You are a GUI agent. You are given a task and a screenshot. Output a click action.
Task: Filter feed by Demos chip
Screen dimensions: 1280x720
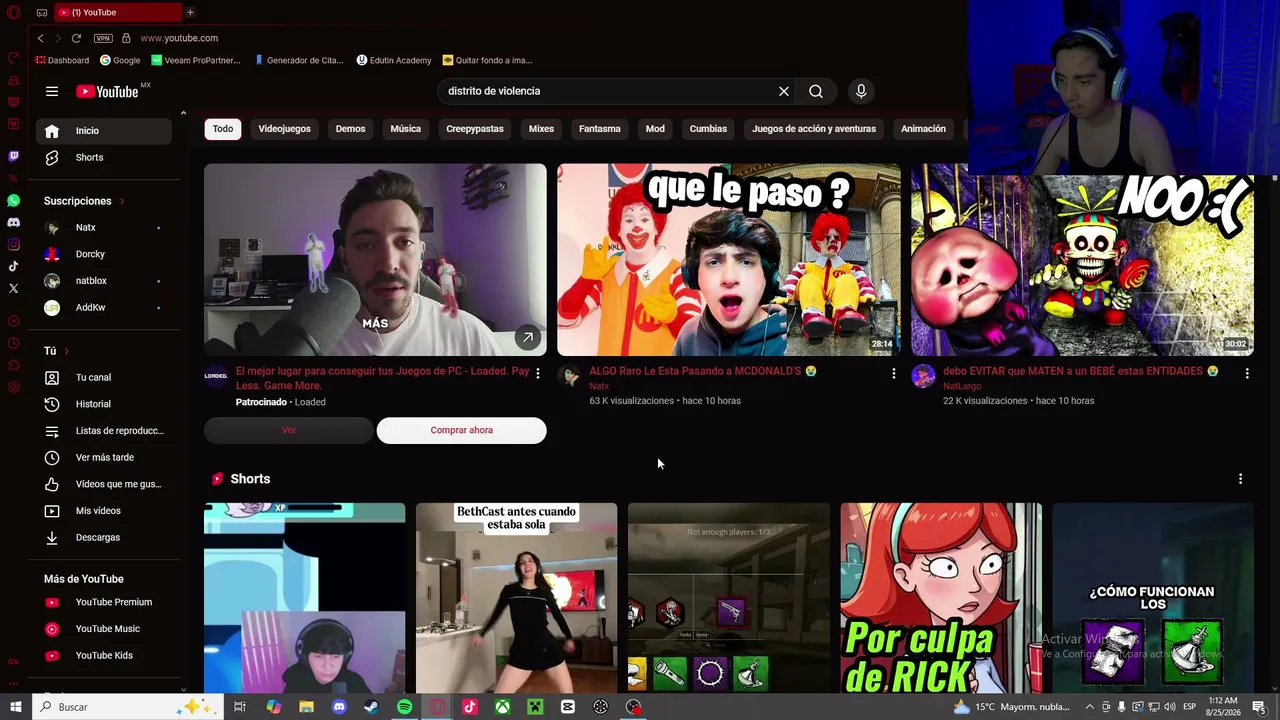pyautogui.click(x=350, y=129)
